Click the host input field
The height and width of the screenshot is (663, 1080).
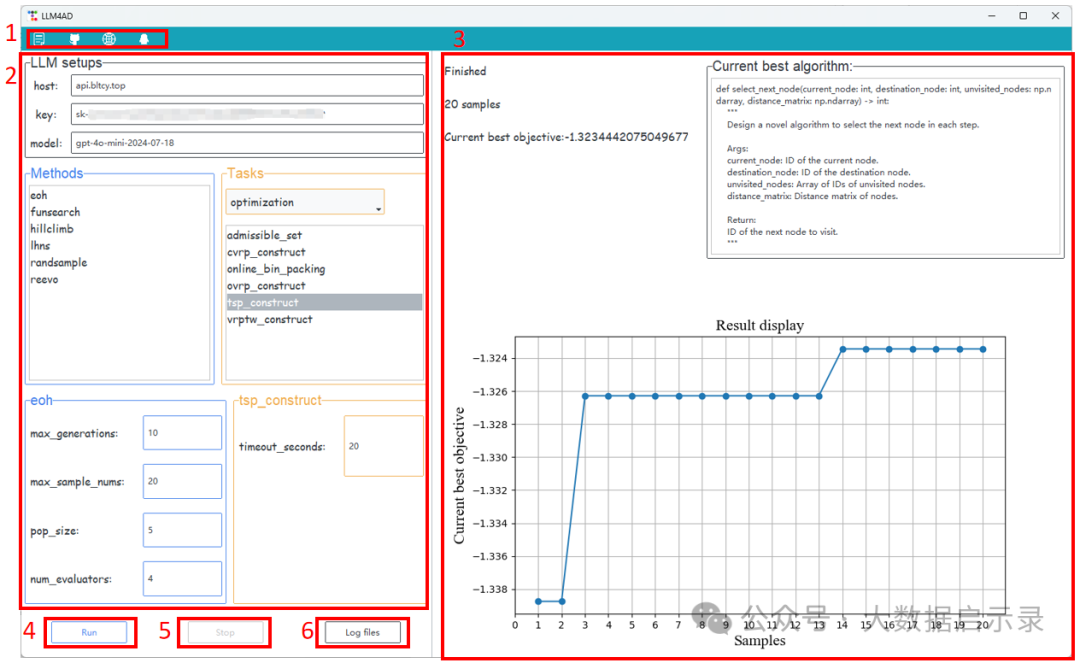point(247,85)
